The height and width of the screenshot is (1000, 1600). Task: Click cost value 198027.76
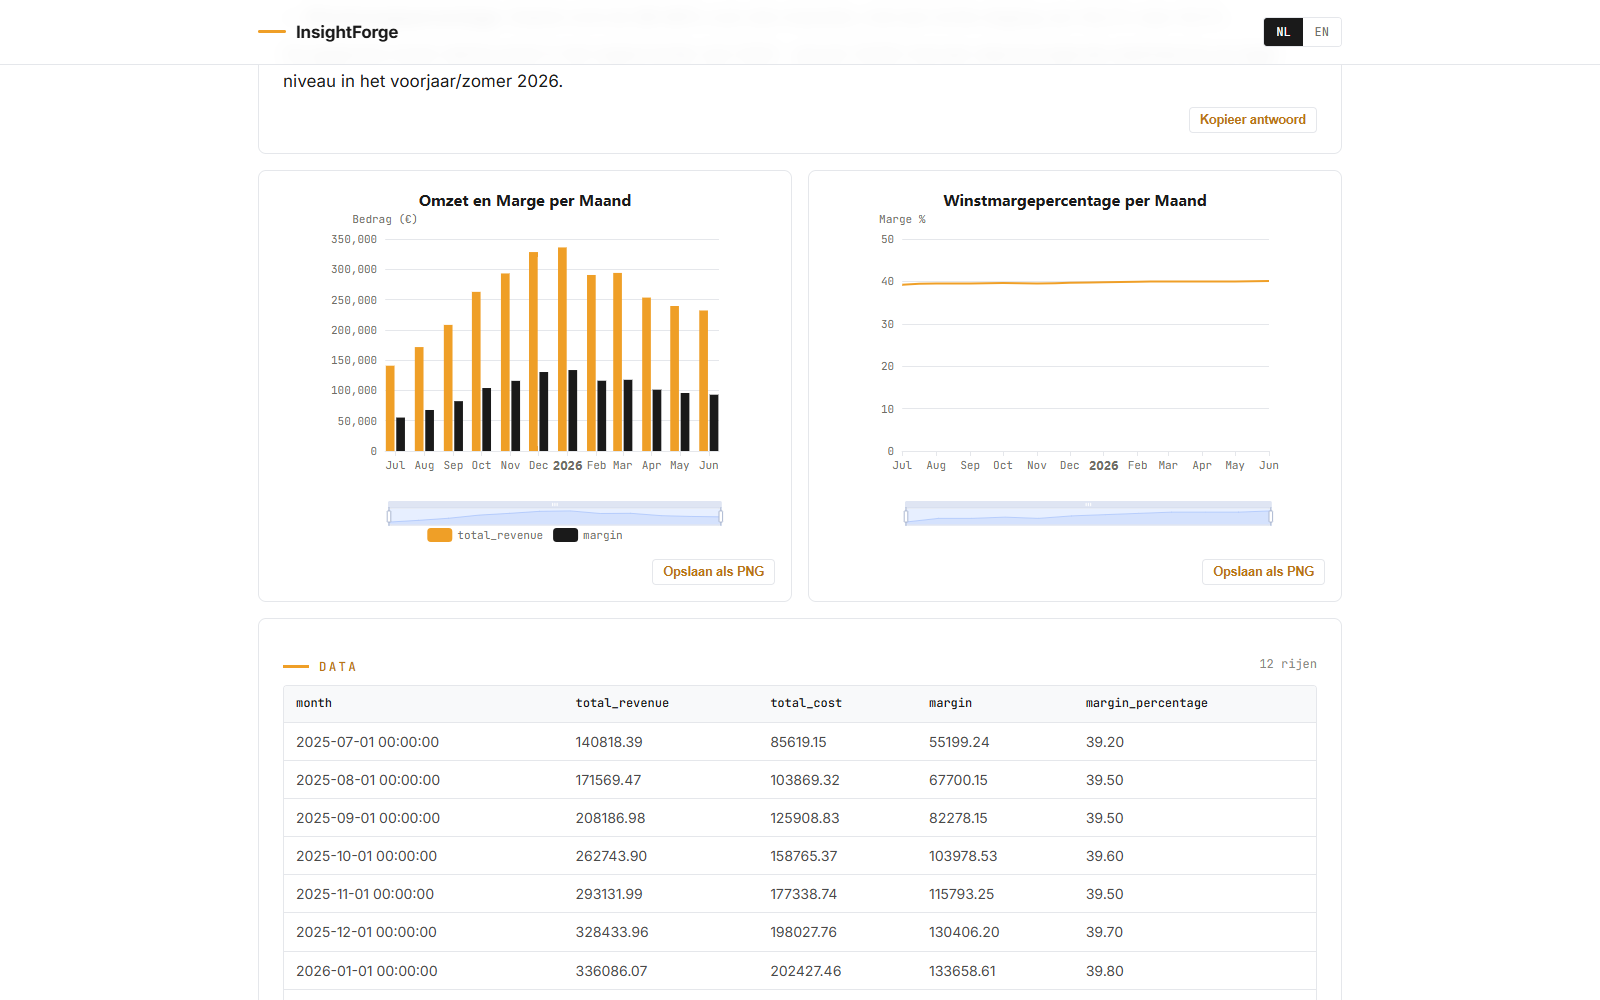pos(804,932)
